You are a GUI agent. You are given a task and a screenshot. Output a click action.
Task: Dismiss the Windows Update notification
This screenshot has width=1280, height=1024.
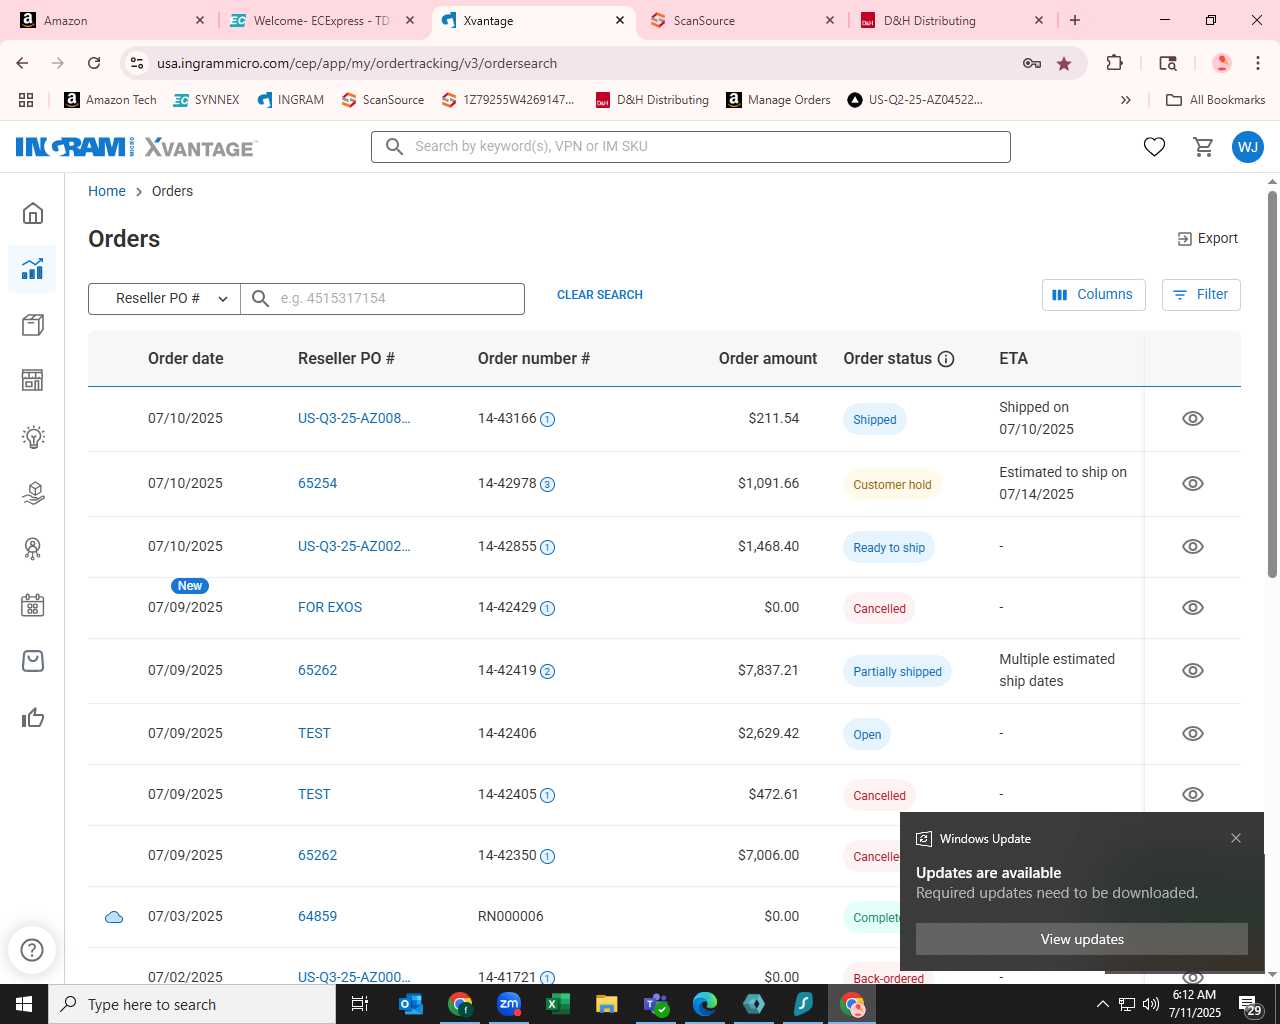point(1236,838)
